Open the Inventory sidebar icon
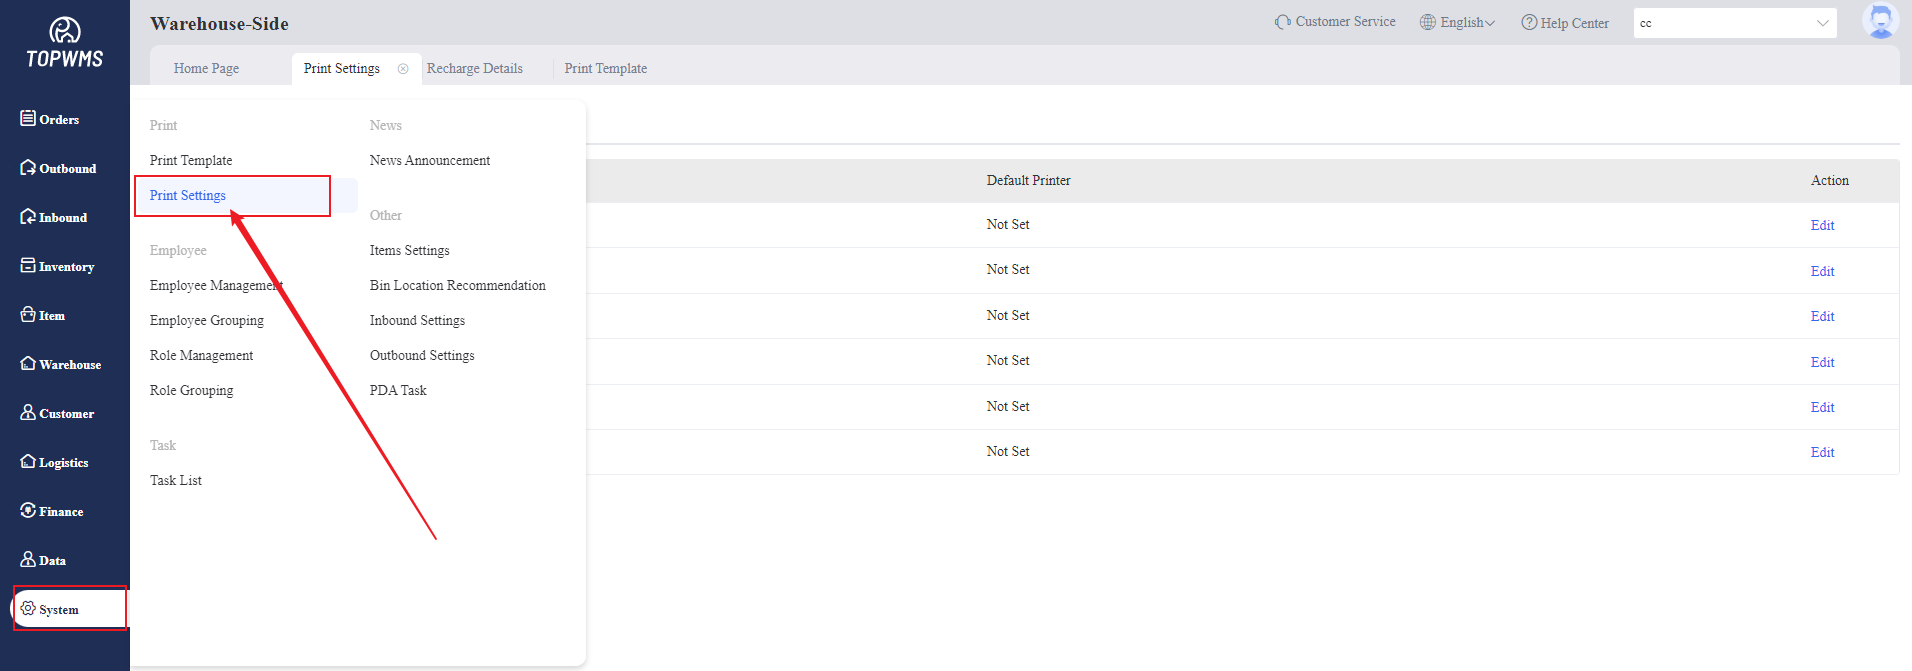Viewport: 1912px width, 671px height. pos(28,265)
